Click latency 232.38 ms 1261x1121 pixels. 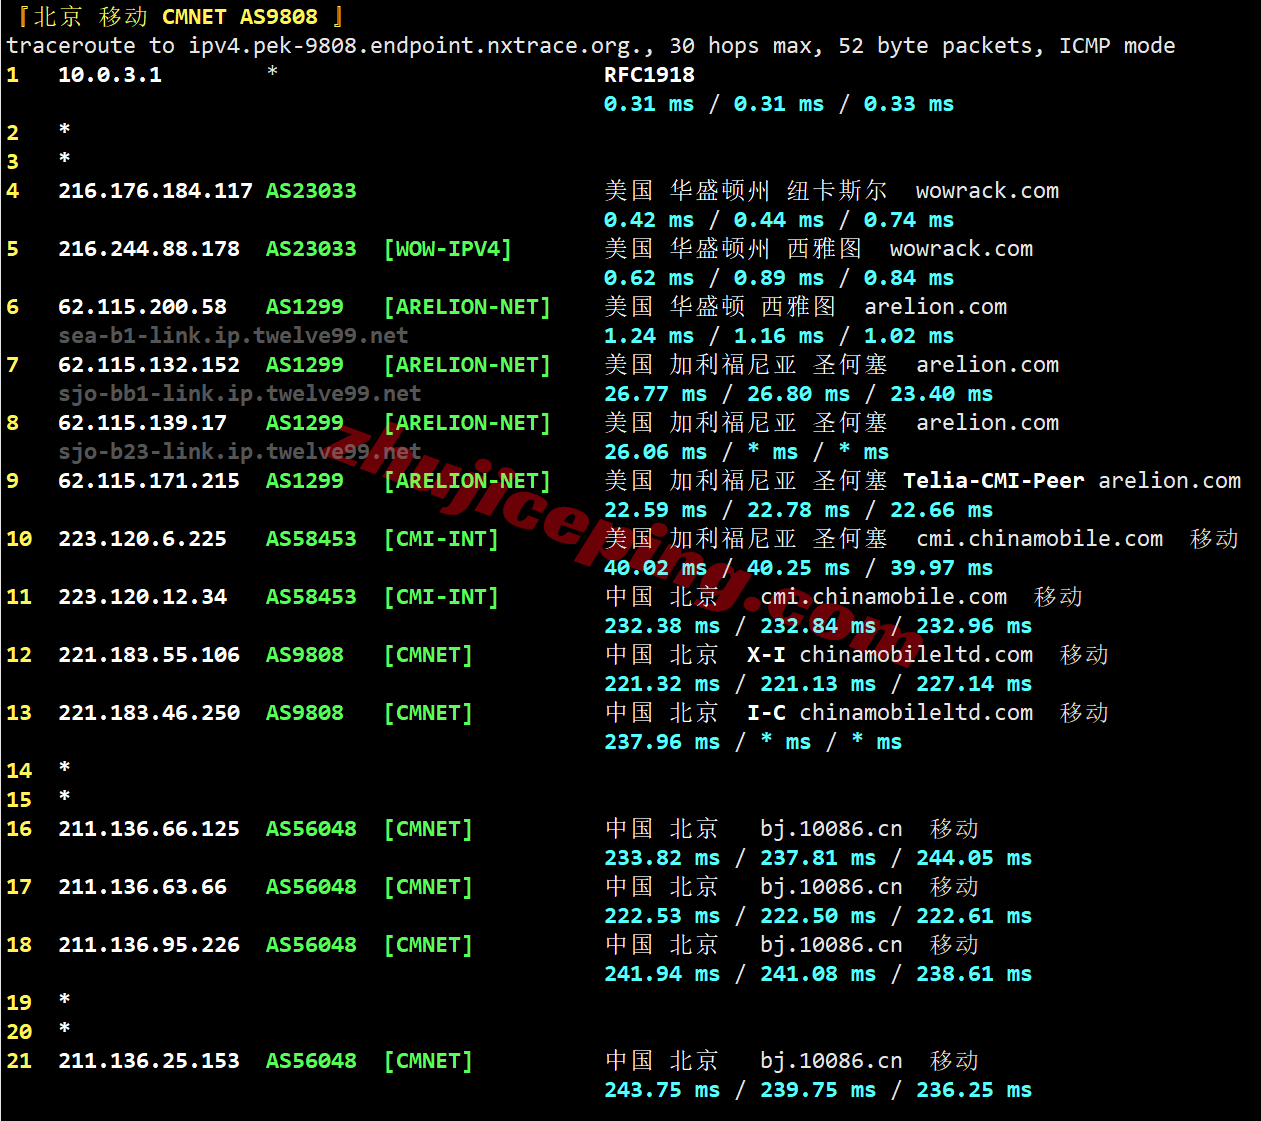pos(662,626)
